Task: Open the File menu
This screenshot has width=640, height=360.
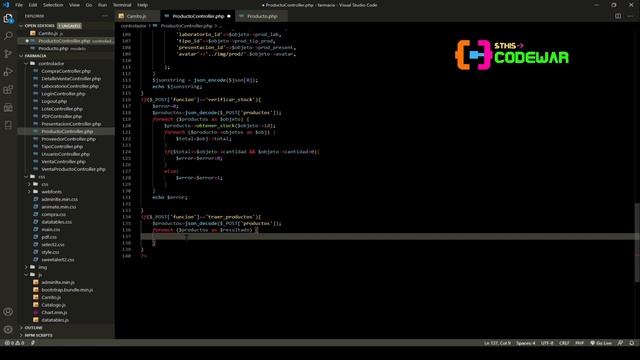Action: tap(19, 5)
